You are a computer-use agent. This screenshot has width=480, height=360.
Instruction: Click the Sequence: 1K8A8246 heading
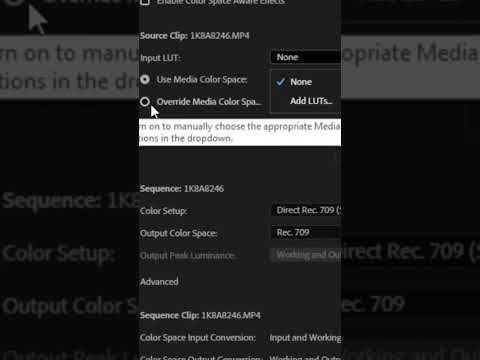pyautogui.click(x=182, y=189)
